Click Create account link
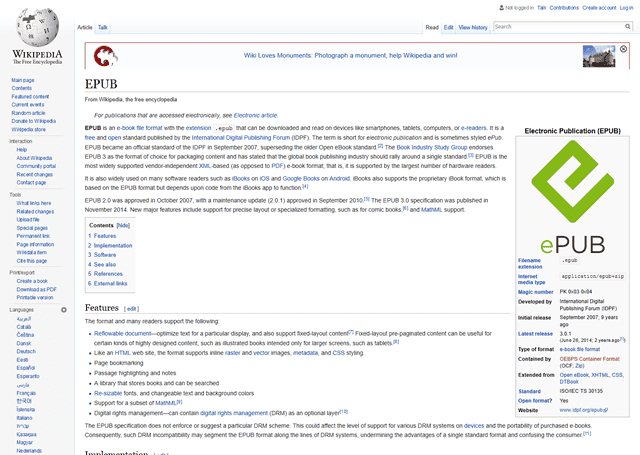 [x=599, y=8]
